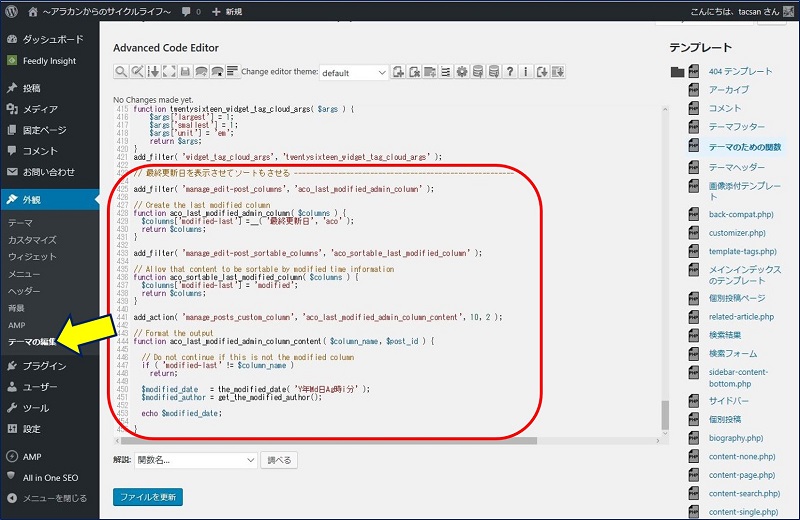Image resolution: width=800 pixels, height=520 pixels.
Task: Open the editor theme dropdown
Action: coord(354,72)
